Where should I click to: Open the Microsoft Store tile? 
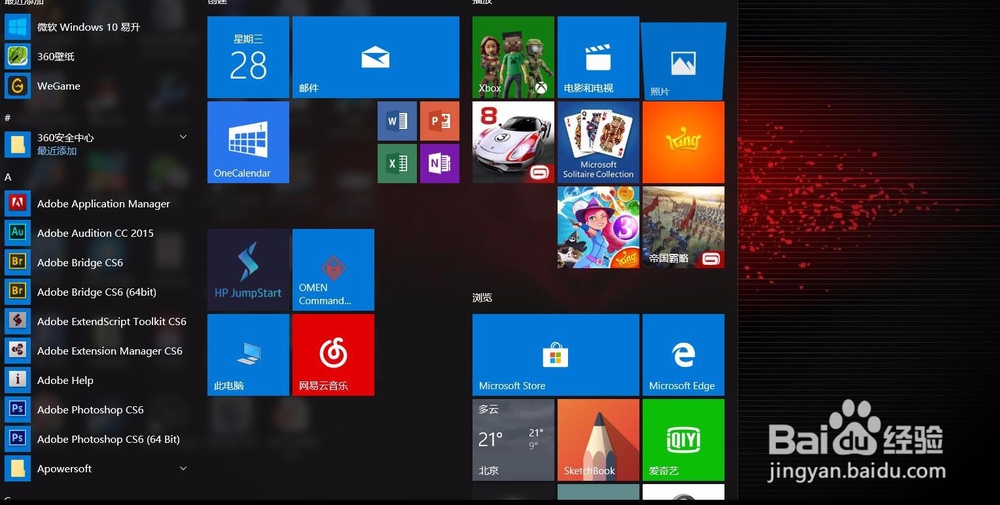555,355
